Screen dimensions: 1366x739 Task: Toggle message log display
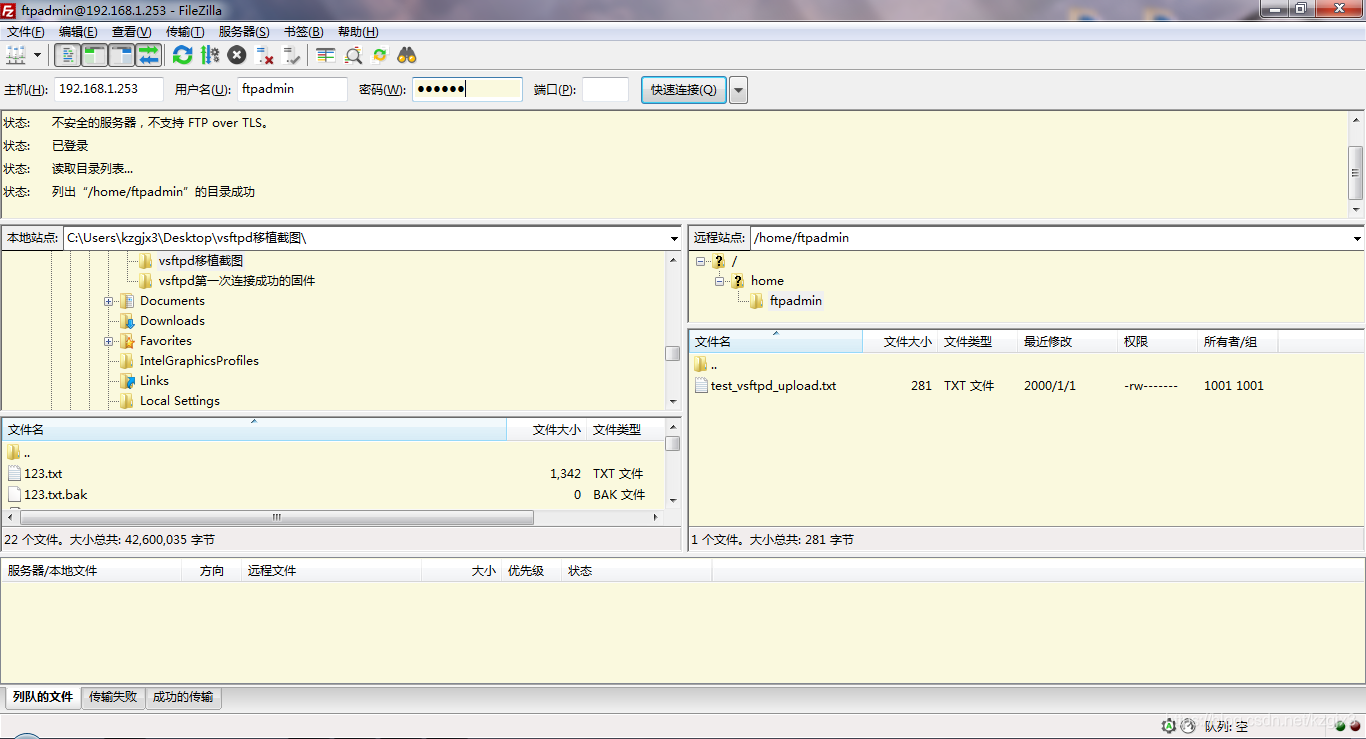68,55
